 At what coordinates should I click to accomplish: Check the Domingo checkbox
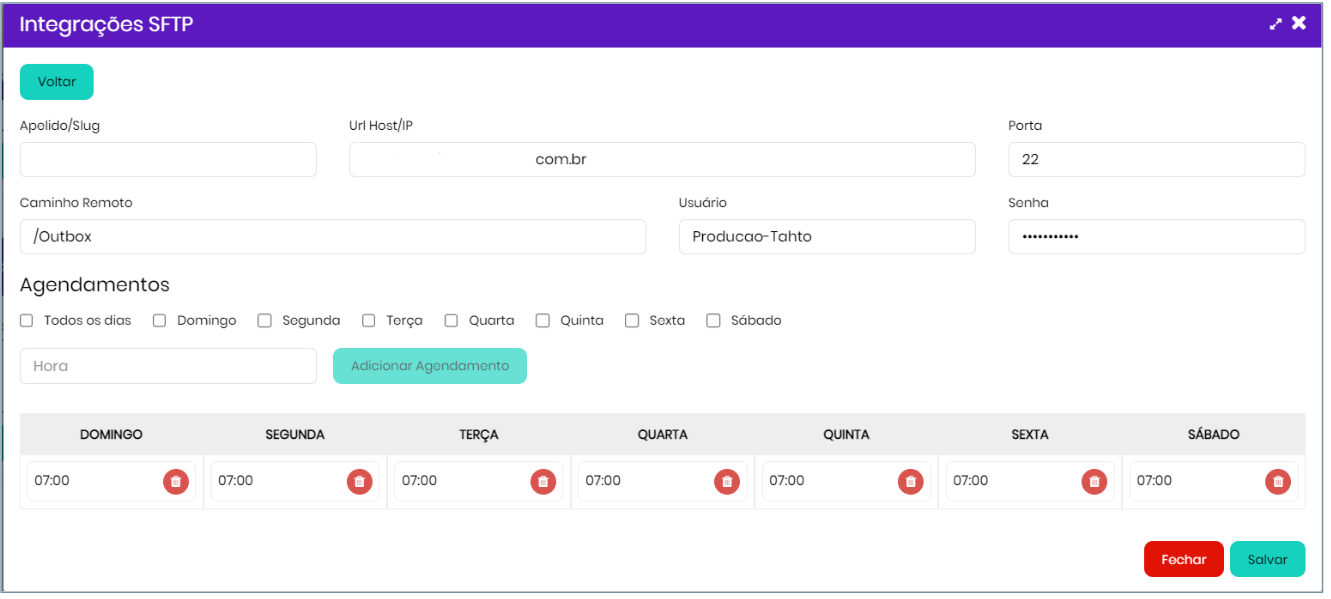[x=159, y=321]
